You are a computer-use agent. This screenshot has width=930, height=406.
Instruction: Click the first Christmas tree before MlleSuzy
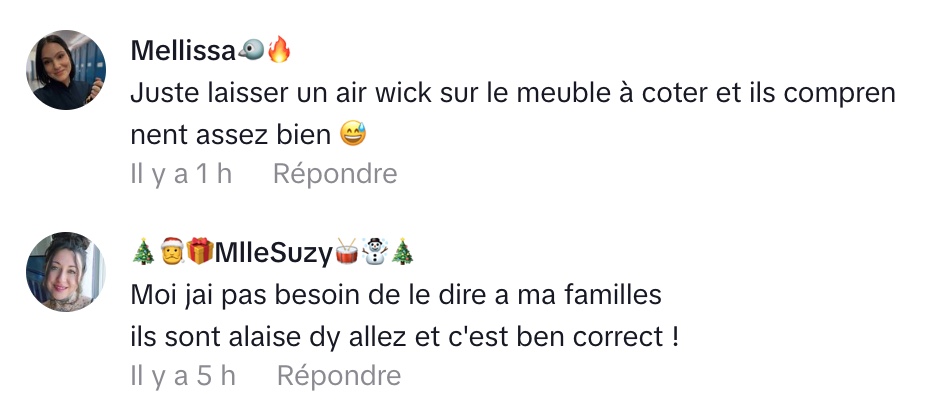(x=144, y=252)
